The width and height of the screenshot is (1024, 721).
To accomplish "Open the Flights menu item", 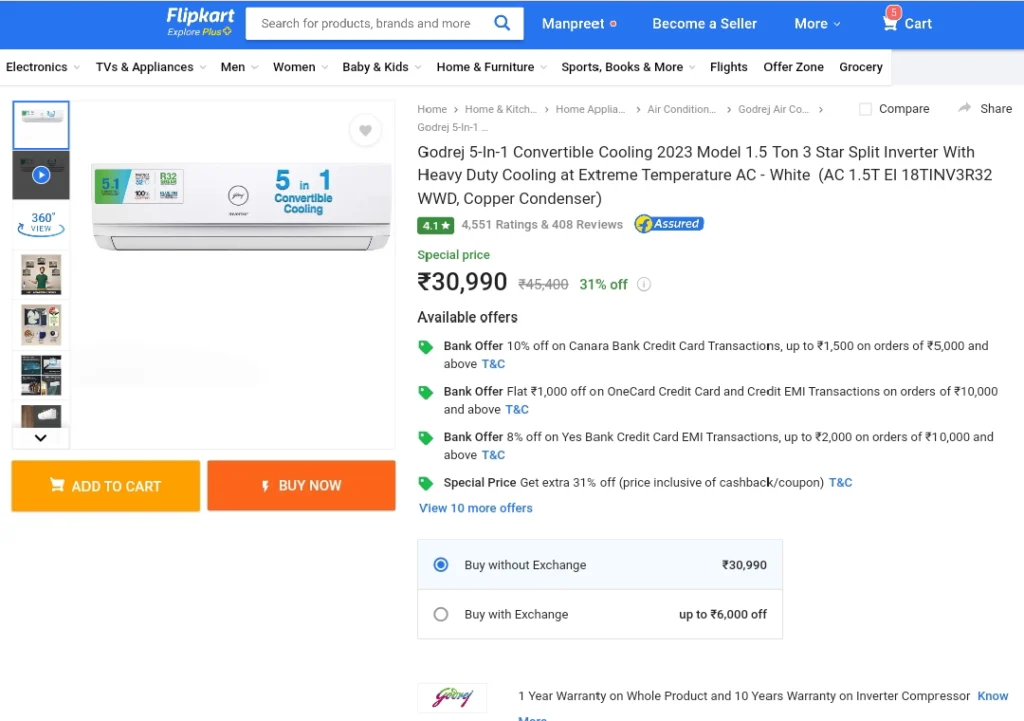I will (729, 67).
